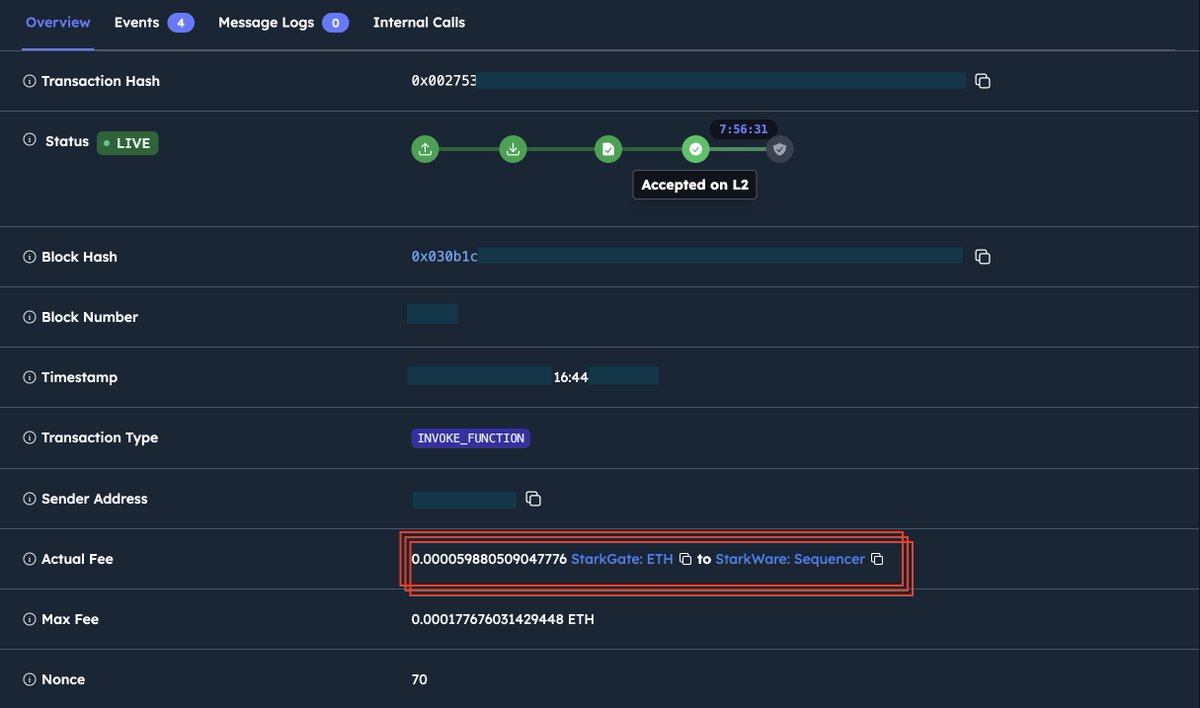Screen dimensions: 1200x708
Task: Click info icon beside Nonce
Action: [29, 680]
